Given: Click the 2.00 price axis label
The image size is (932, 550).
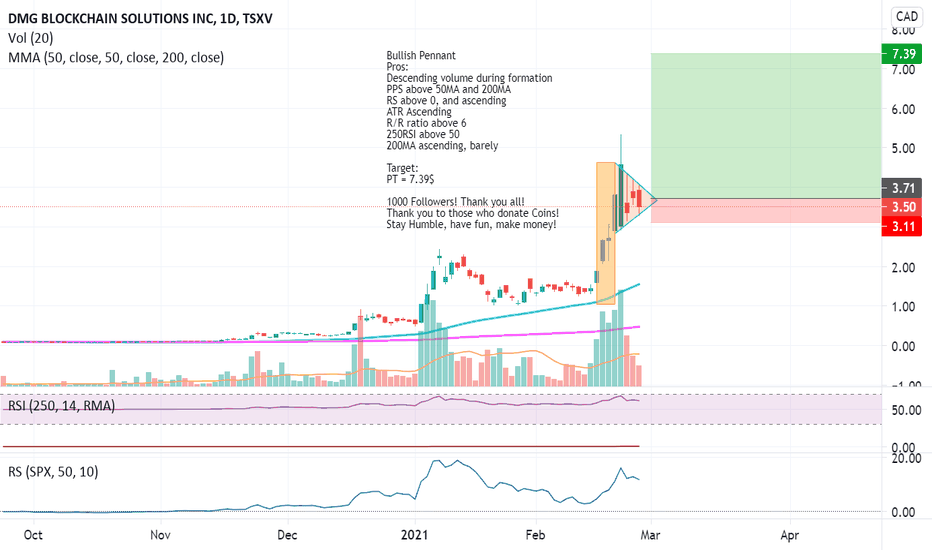Looking at the screenshot, I should (x=903, y=268).
